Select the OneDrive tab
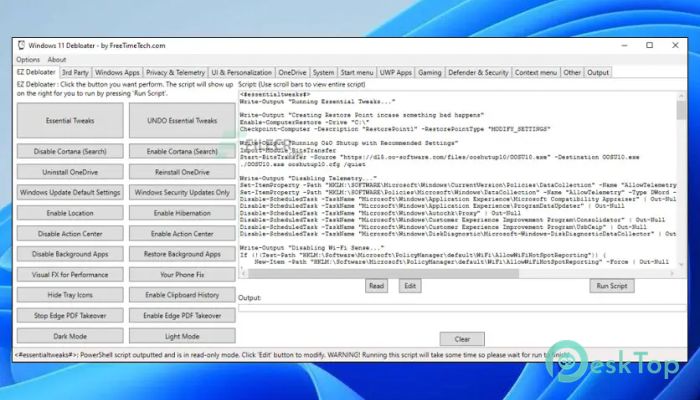 pyautogui.click(x=292, y=72)
